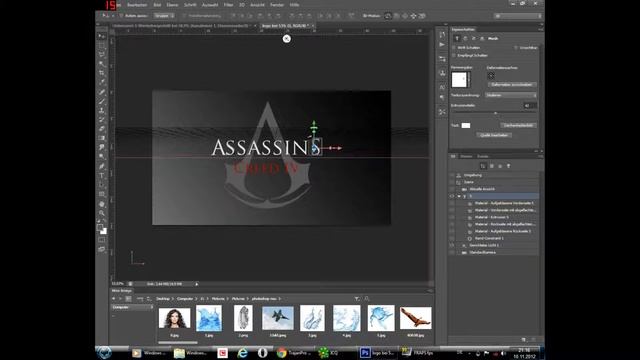Click the Mini Bridge search icon
The image size is (640, 360).
pos(367,299)
